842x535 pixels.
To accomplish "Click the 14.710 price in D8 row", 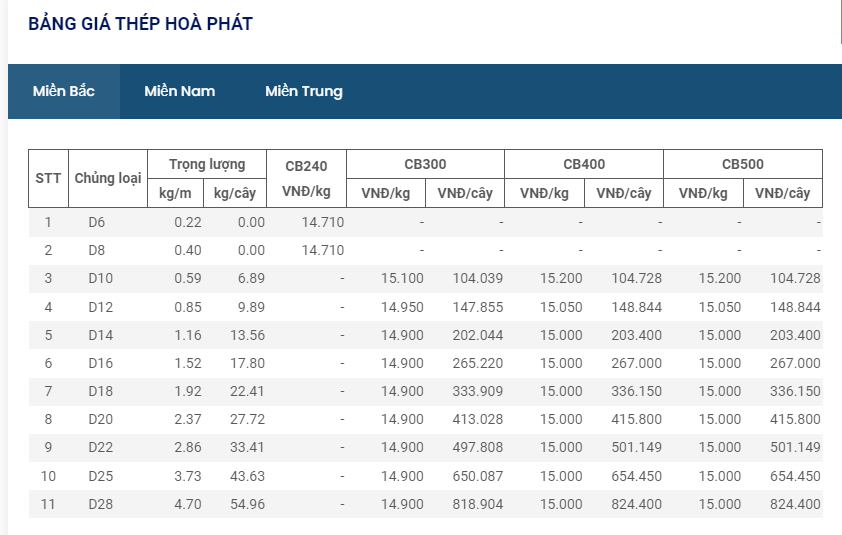I will (323, 250).
